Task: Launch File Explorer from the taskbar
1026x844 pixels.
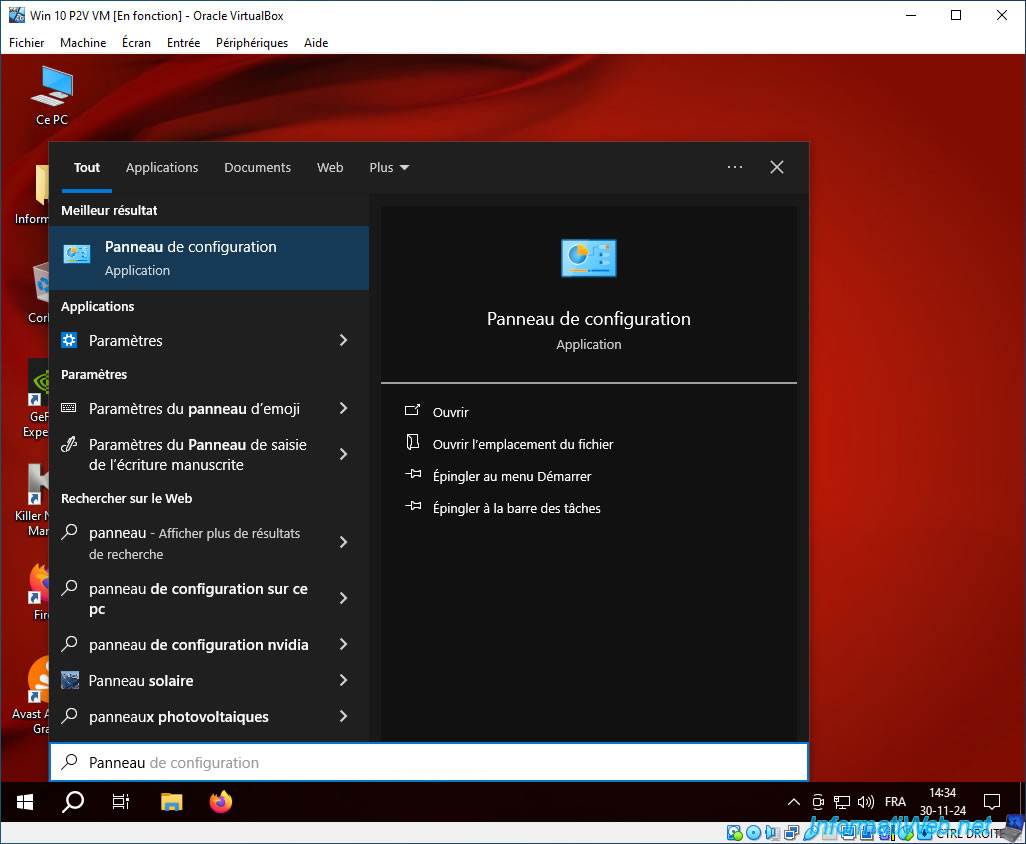Action: (x=171, y=801)
